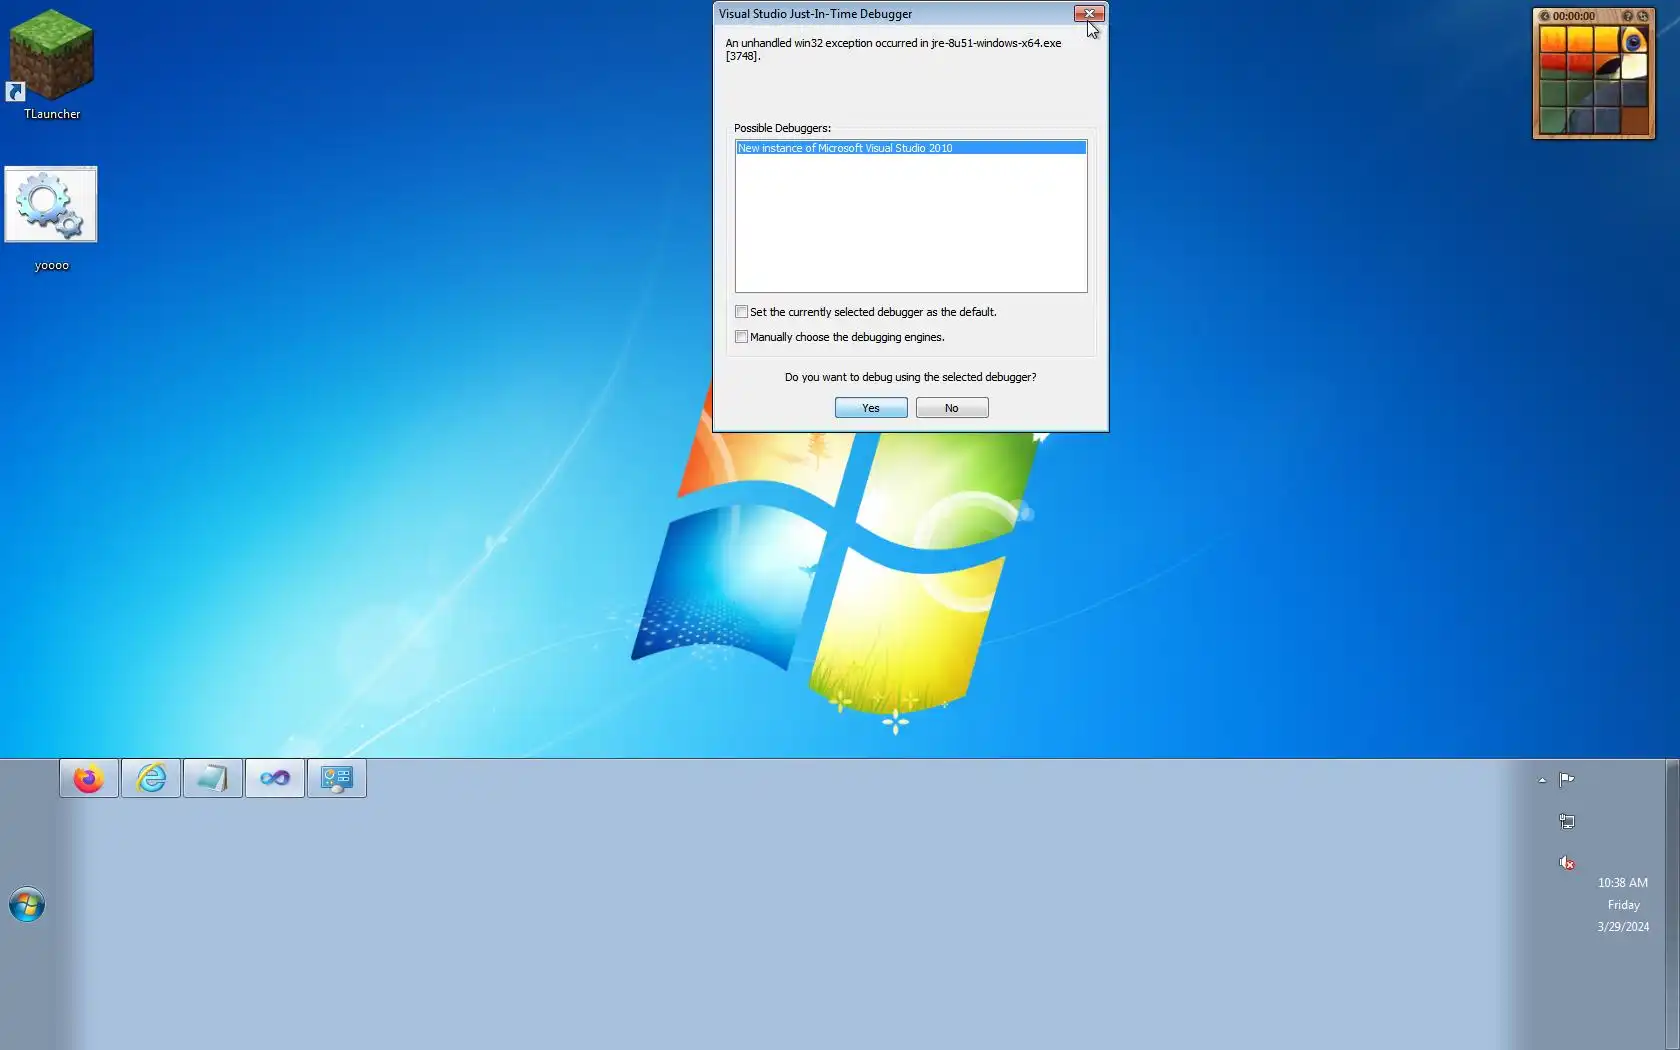Select New instance of Visual Studio 2010
The image size is (1680, 1050).
(911, 148)
